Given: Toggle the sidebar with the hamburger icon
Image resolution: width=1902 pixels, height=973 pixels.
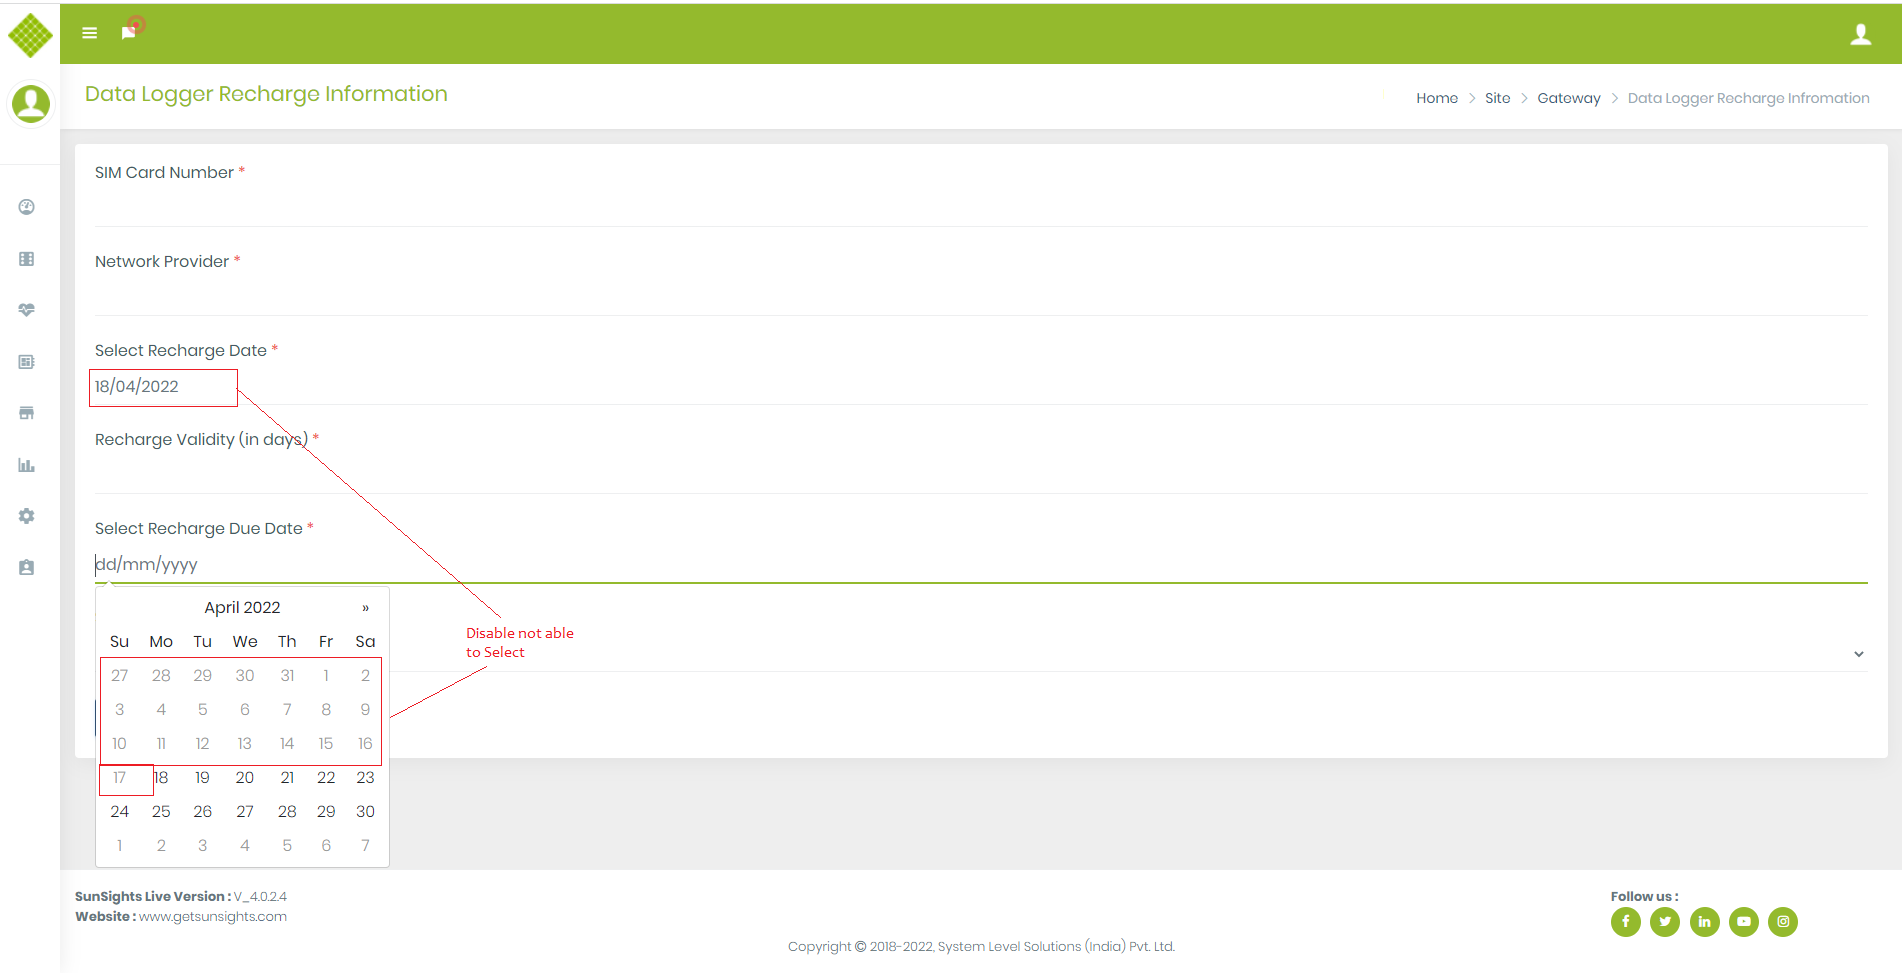Looking at the screenshot, I should tap(89, 32).
